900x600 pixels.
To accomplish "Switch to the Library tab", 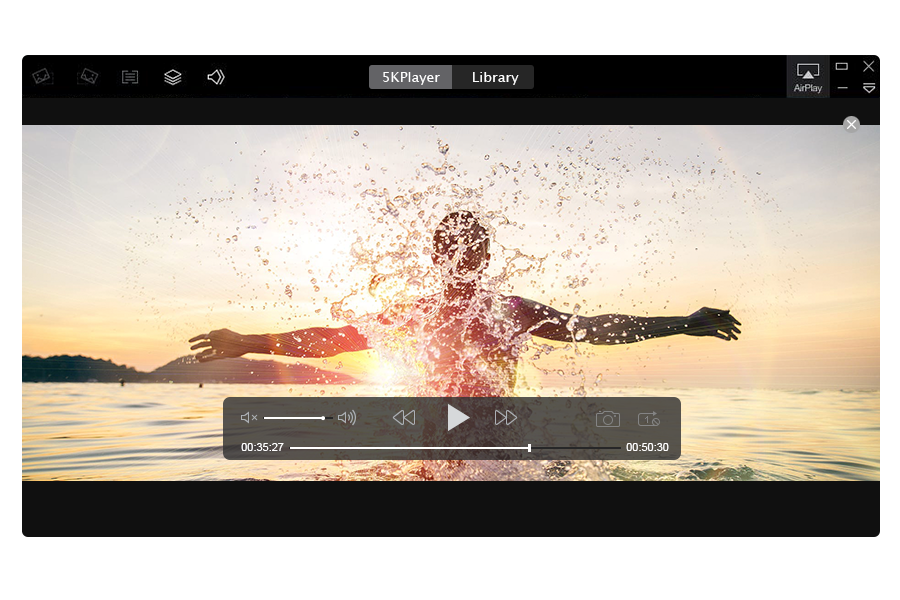I will [x=494, y=77].
